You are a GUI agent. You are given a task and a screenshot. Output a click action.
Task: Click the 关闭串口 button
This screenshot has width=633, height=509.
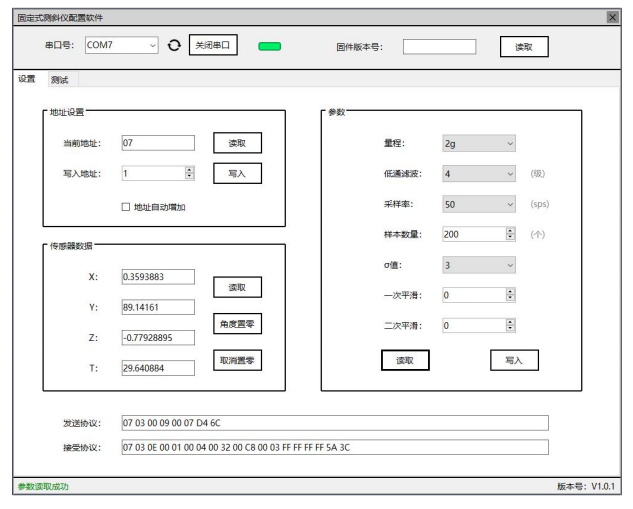click(x=215, y=44)
